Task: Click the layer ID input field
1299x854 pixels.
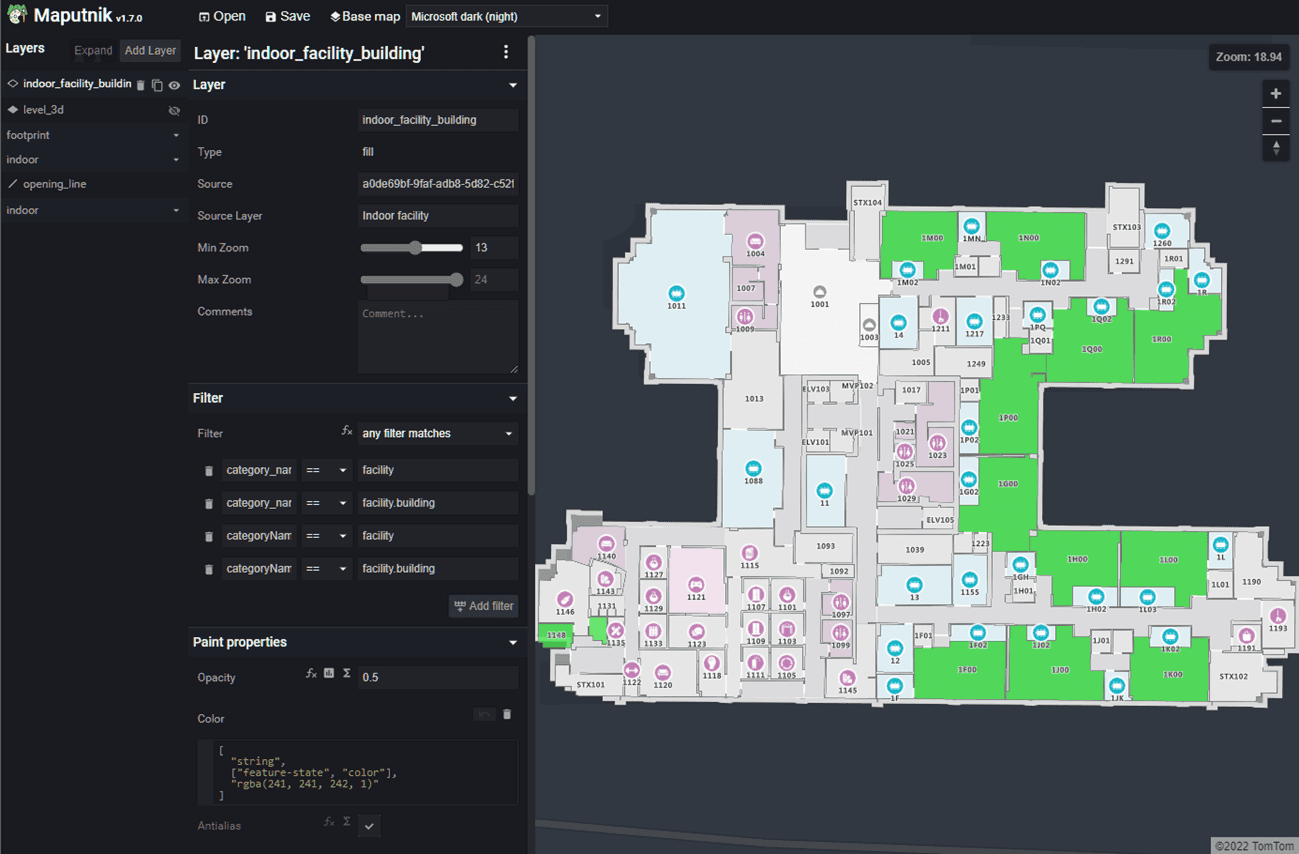Action: click(438, 120)
